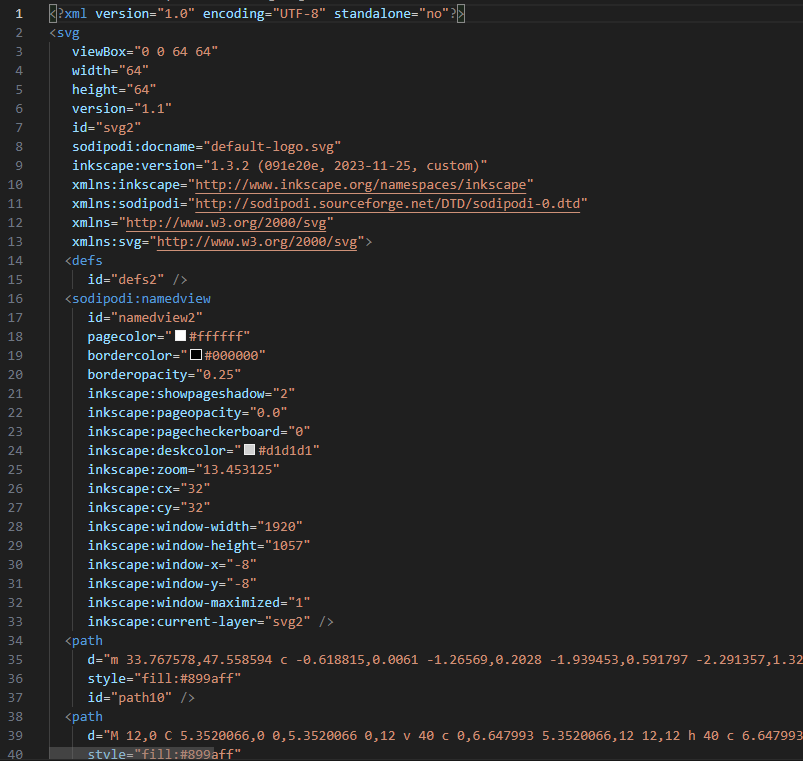Open the pagecolor white color swatch

pos(181,336)
